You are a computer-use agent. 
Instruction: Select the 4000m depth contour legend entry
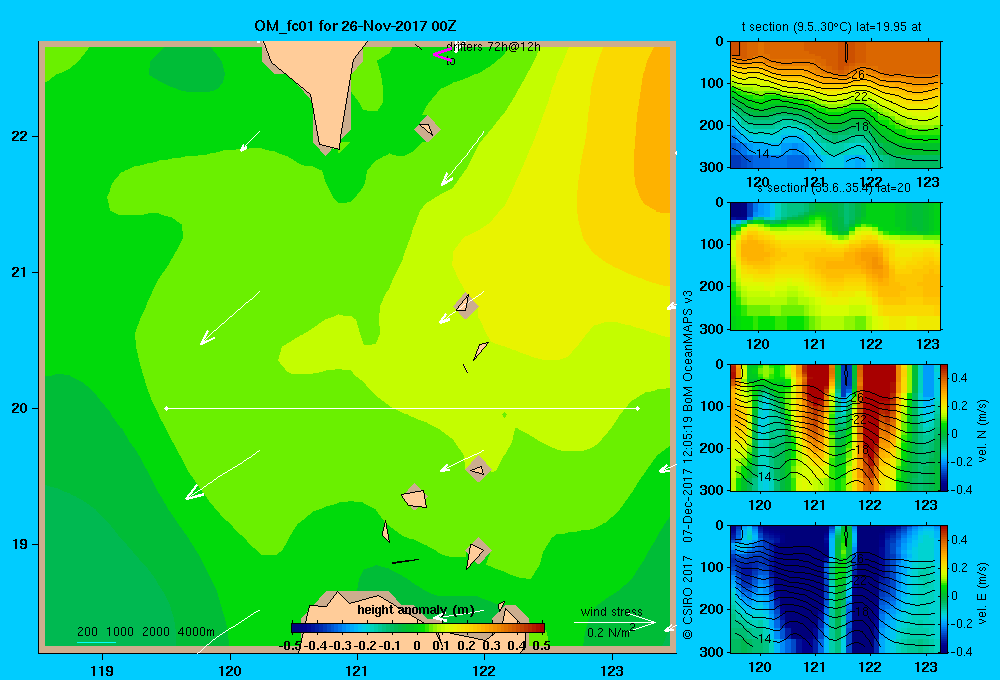tap(196, 632)
